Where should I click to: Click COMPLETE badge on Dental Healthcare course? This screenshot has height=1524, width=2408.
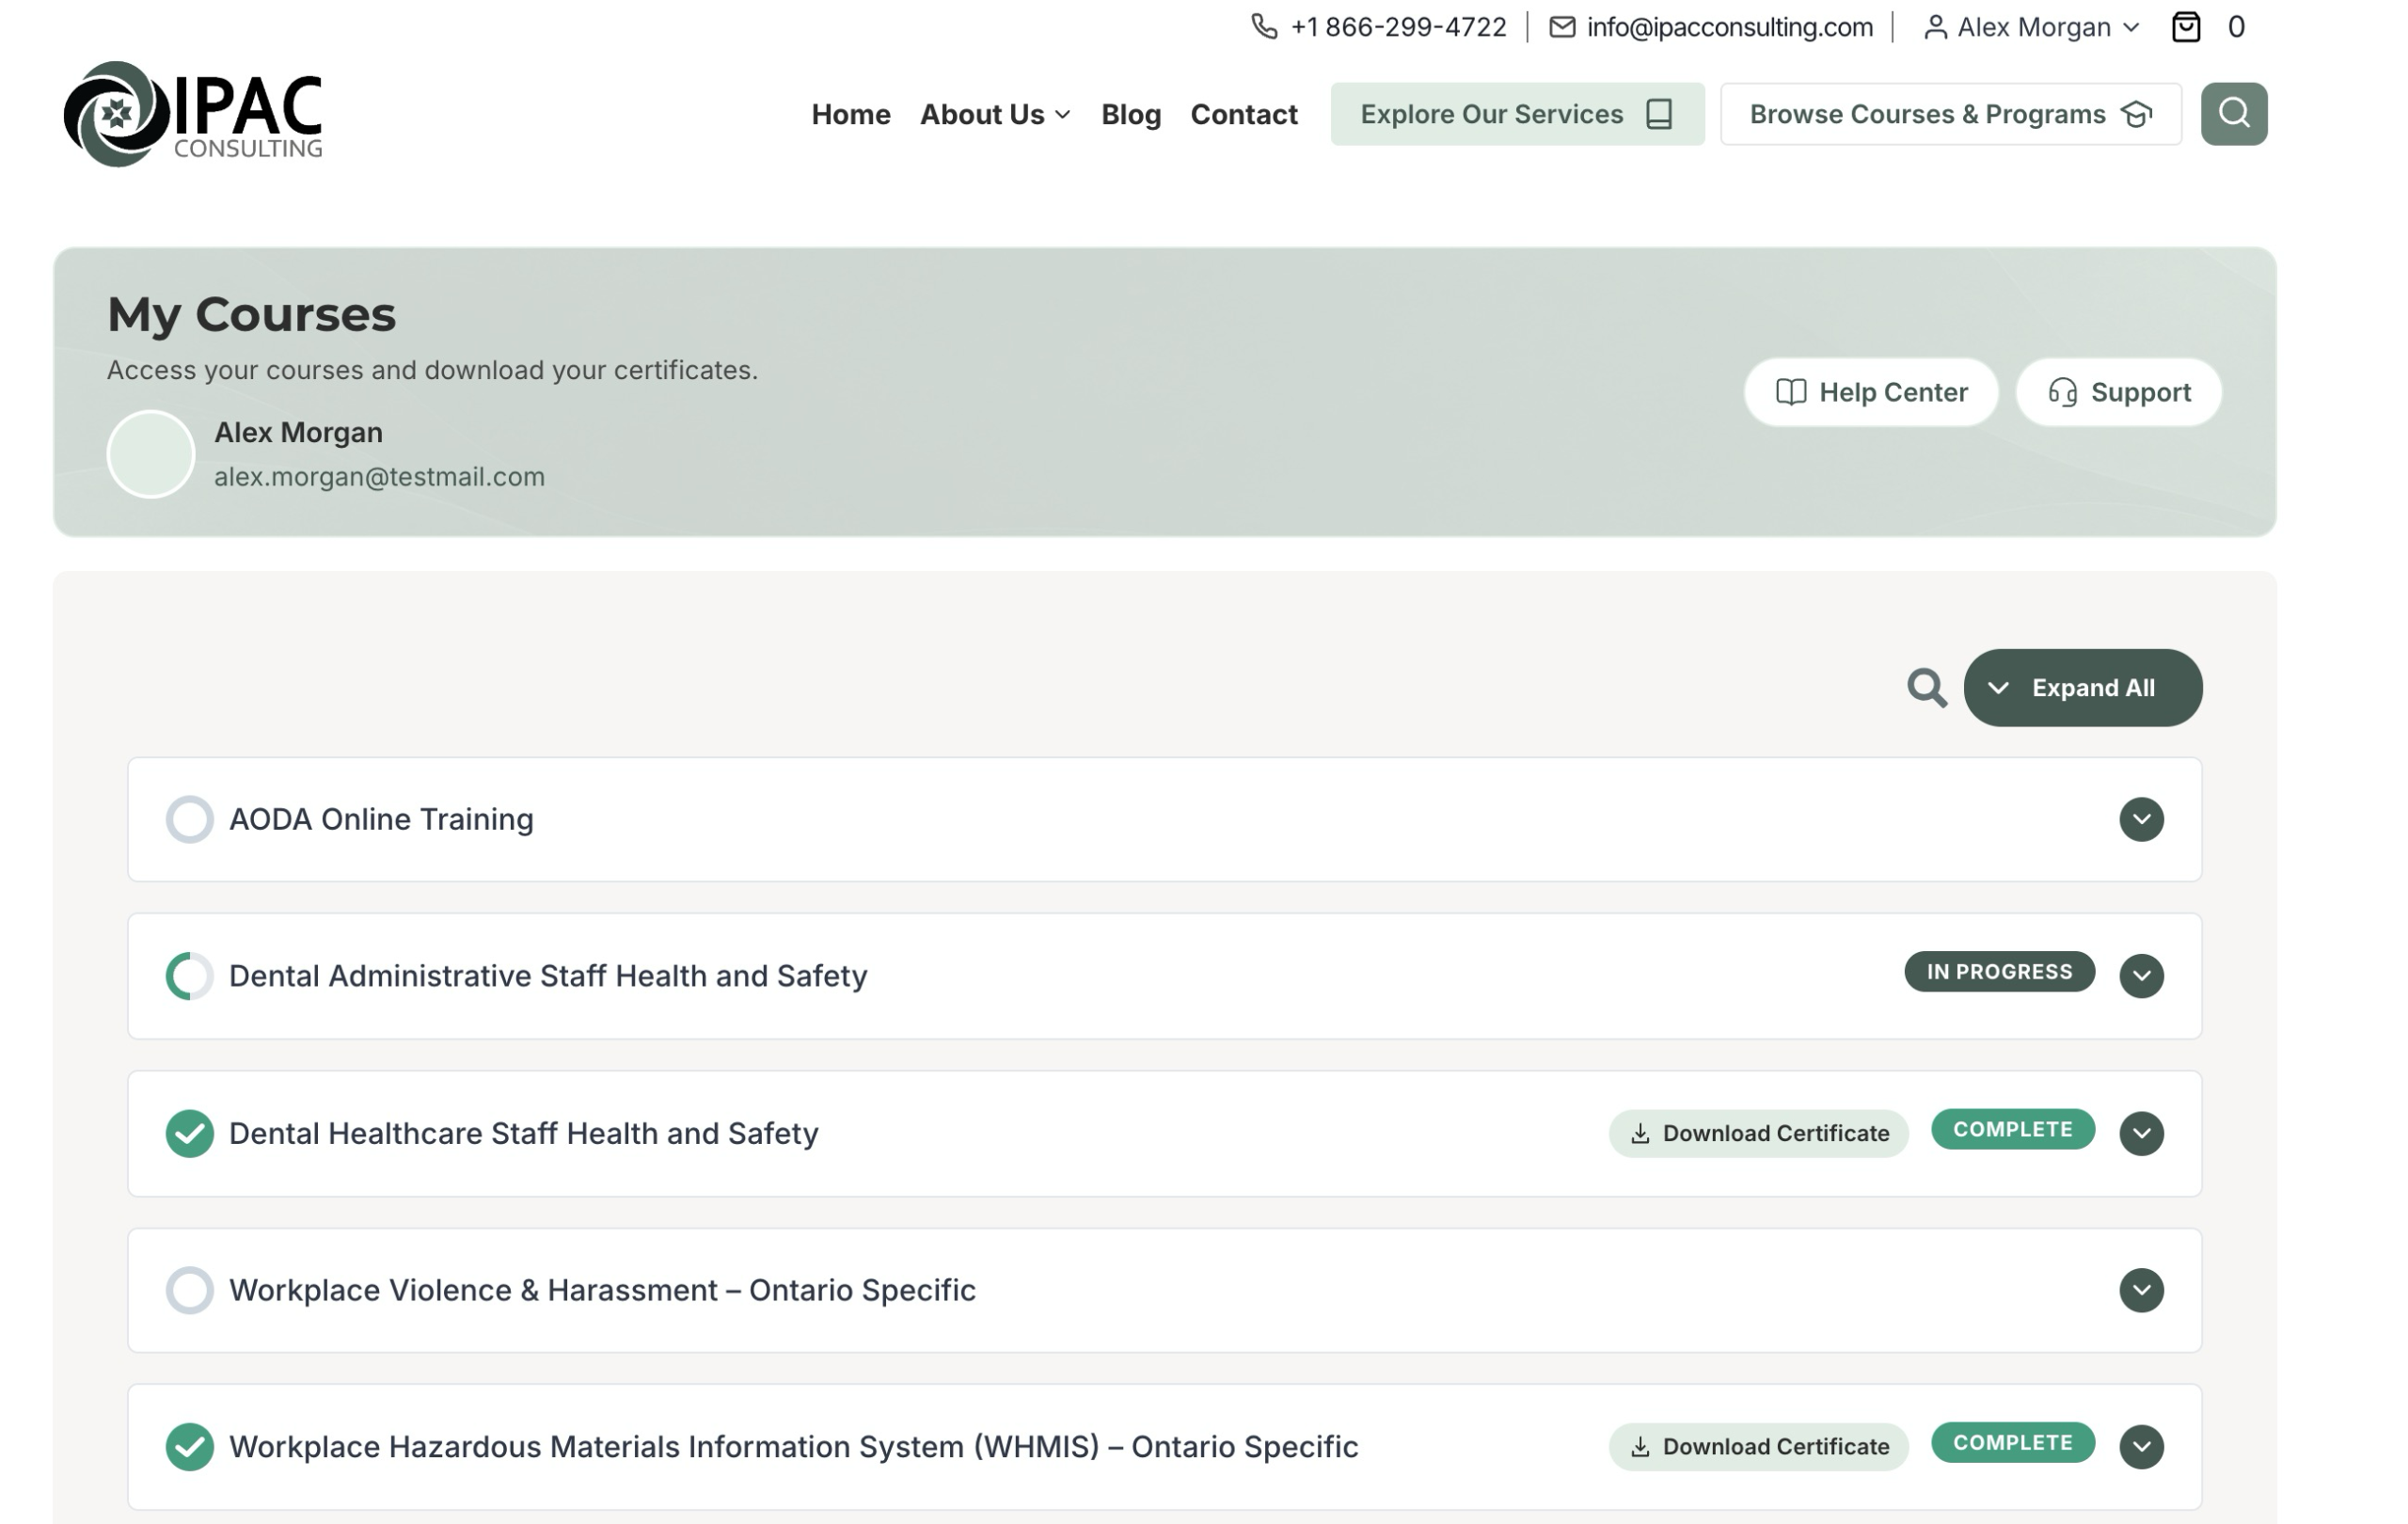[x=2012, y=1129]
